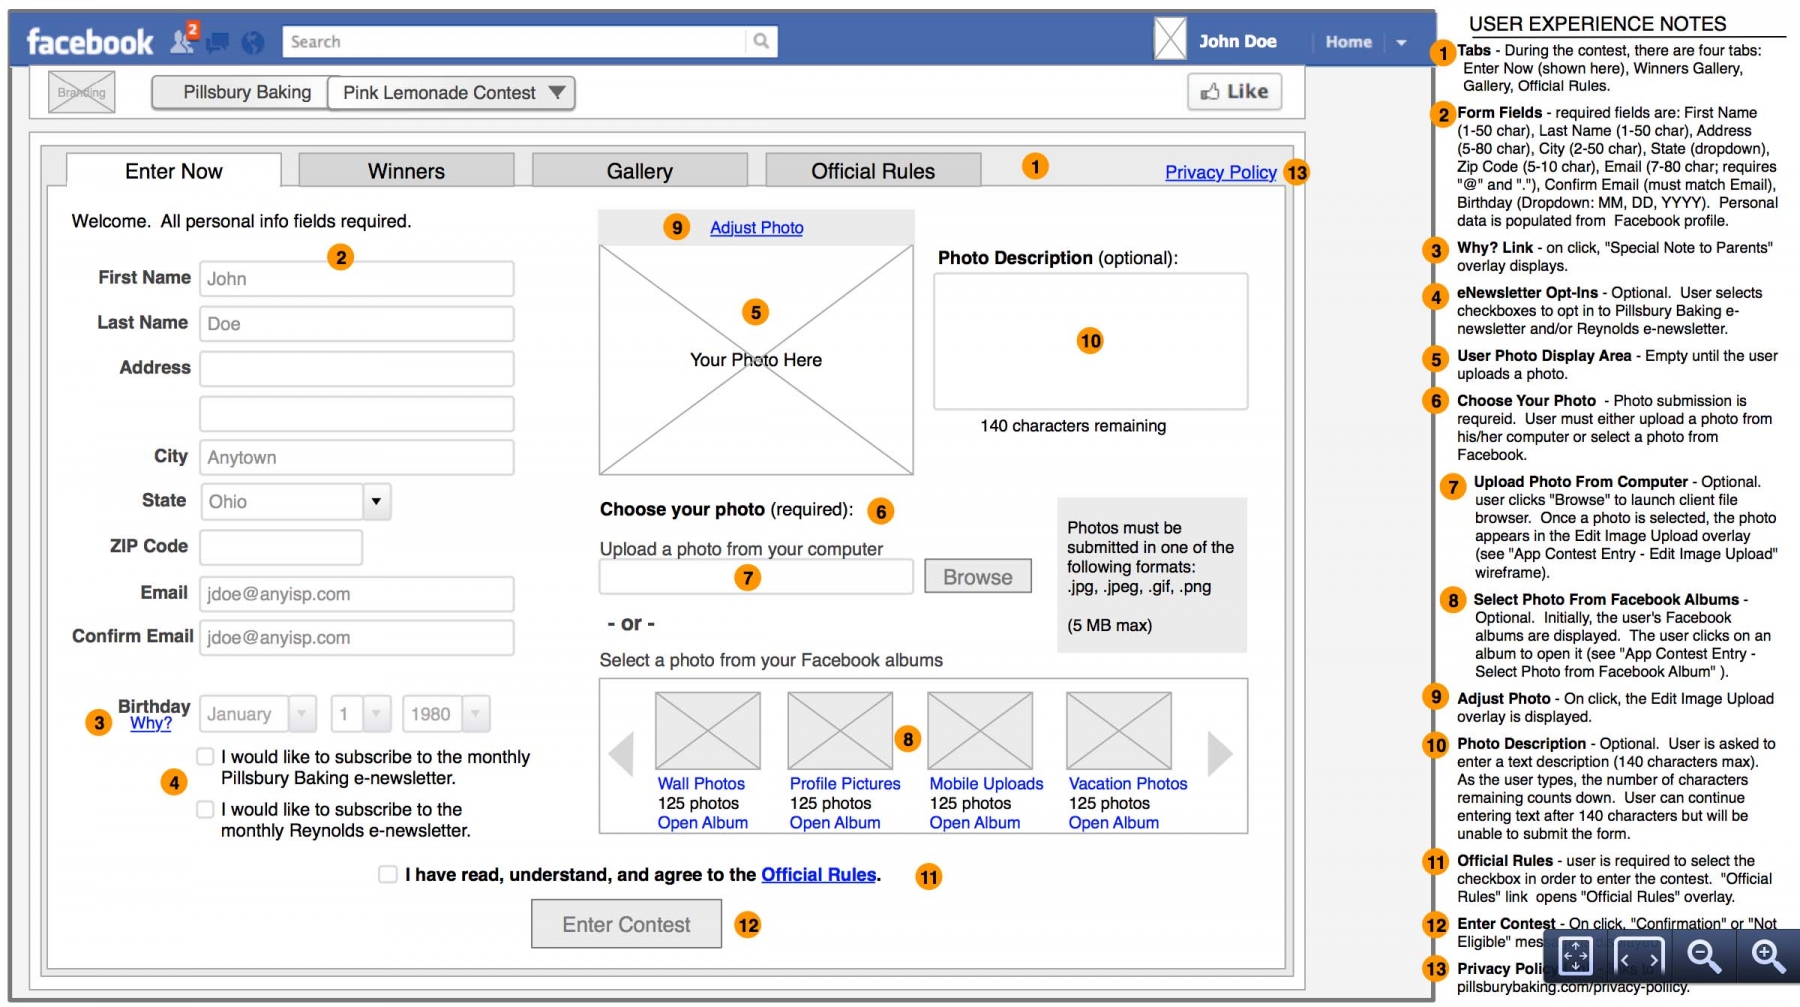Click Home in the top bar
Screen dimensions: 1800x1007
coord(1349,42)
